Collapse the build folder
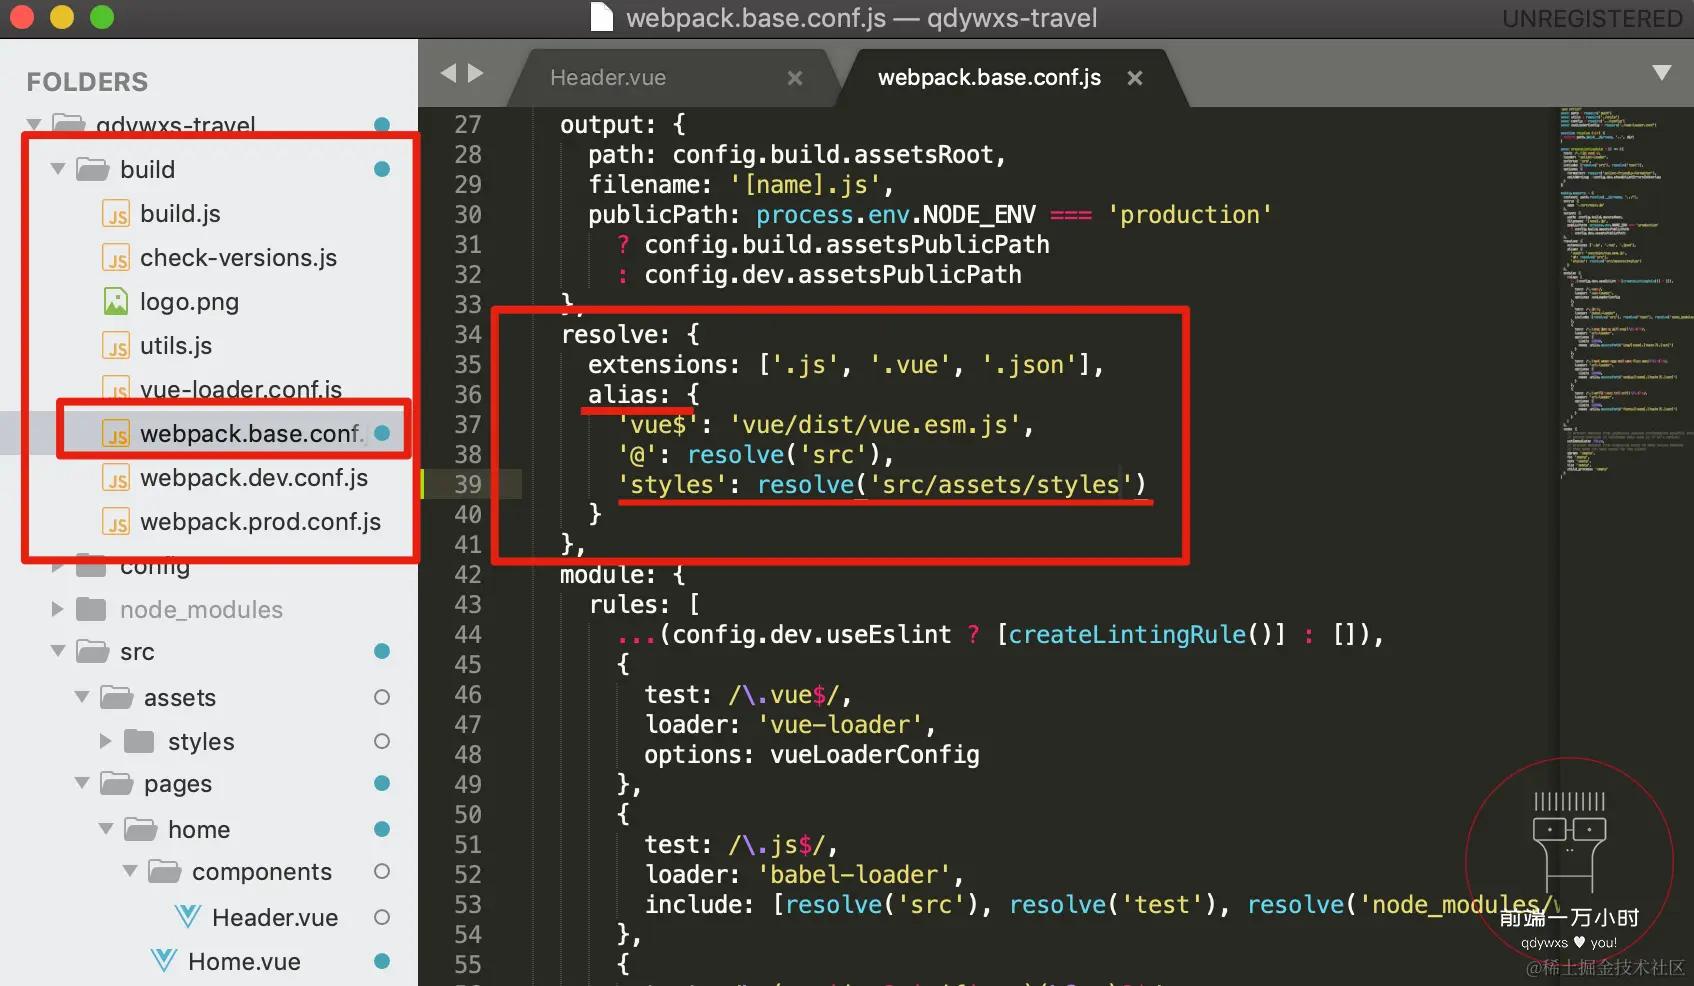 coord(57,169)
